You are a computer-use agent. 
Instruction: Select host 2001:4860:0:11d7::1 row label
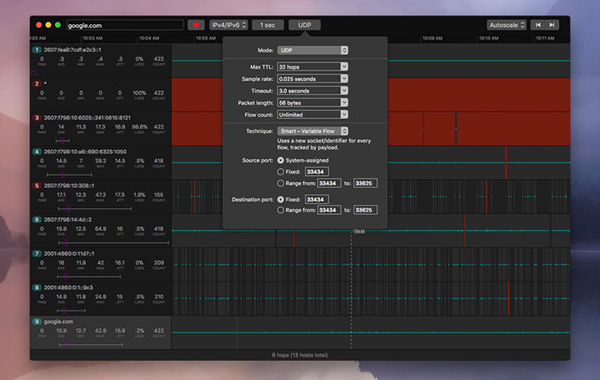point(69,254)
